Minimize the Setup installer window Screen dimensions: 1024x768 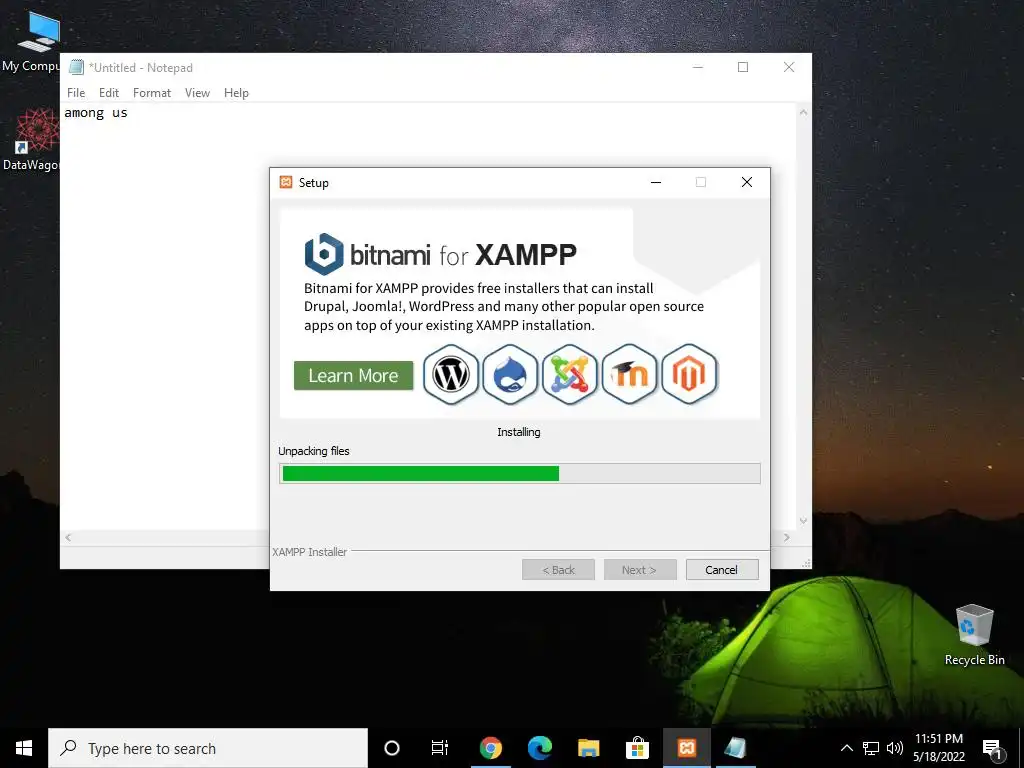point(656,182)
